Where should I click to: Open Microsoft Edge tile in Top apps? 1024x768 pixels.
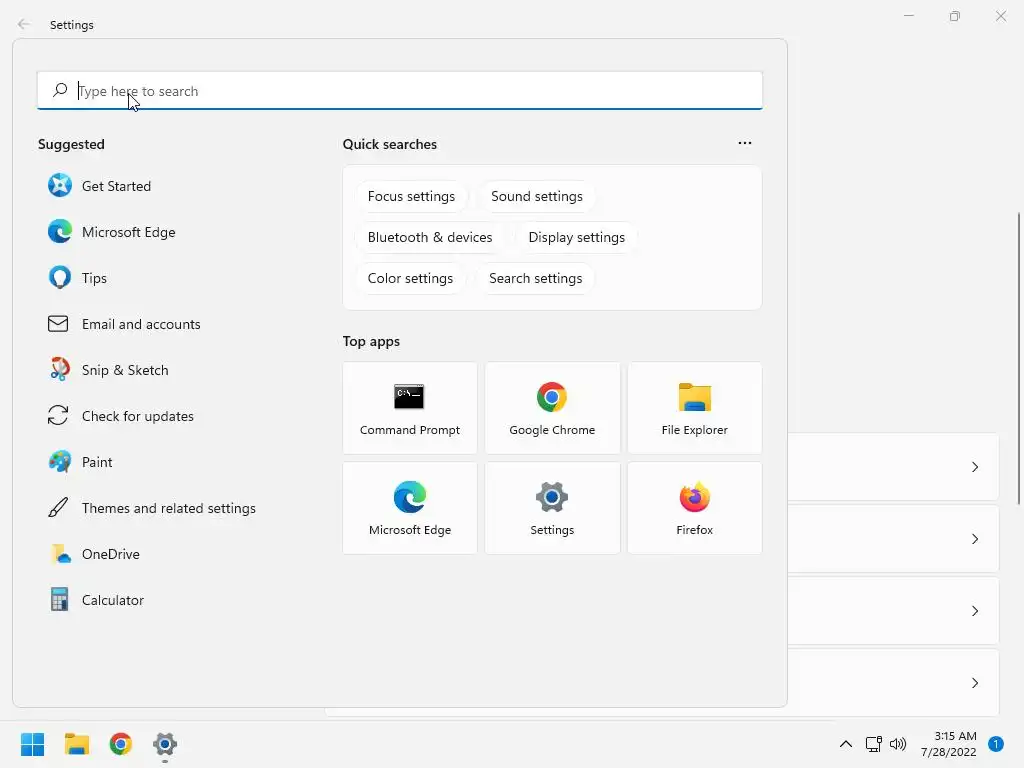coord(409,508)
